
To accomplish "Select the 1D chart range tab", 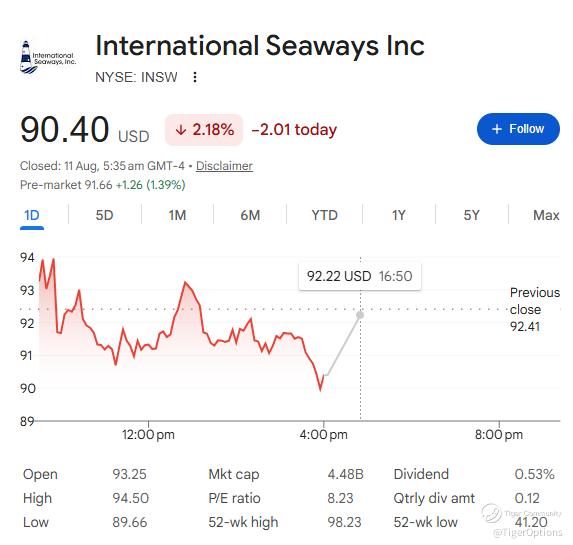I will [x=32, y=215].
